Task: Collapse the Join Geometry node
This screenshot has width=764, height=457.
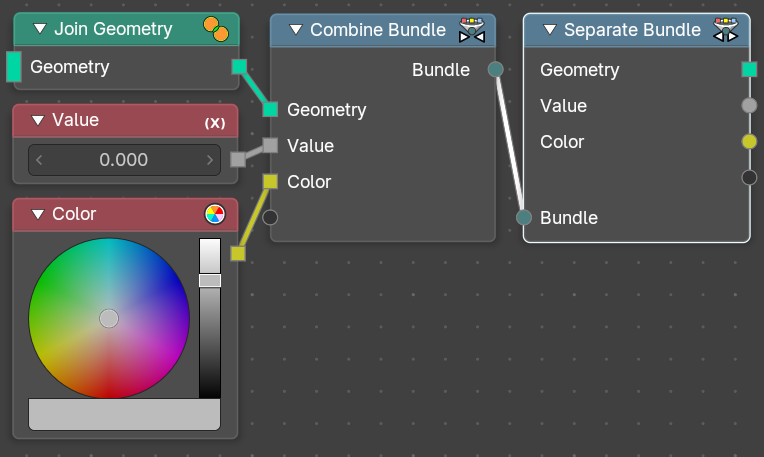Action: (x=39, y=29)
